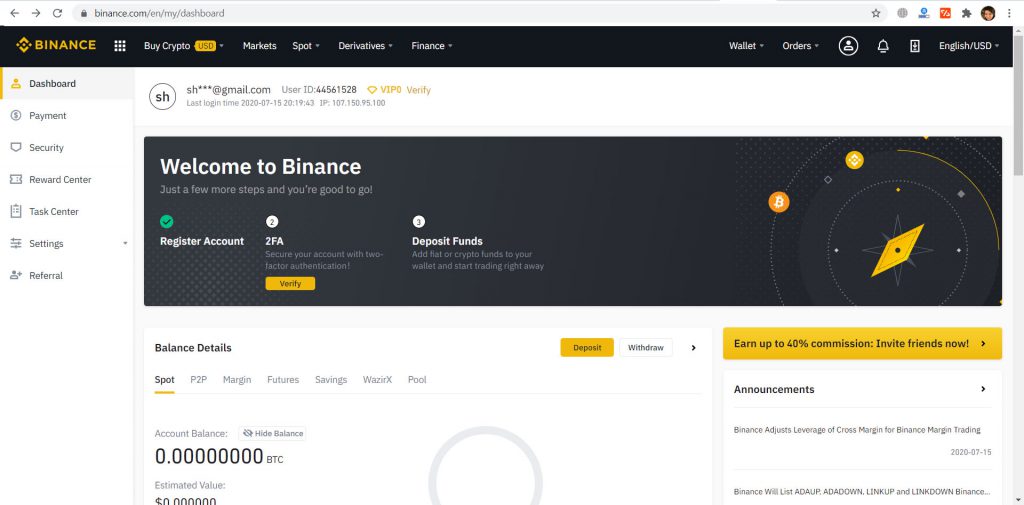Click the Reward Center ticket icon

click(16, 180)
